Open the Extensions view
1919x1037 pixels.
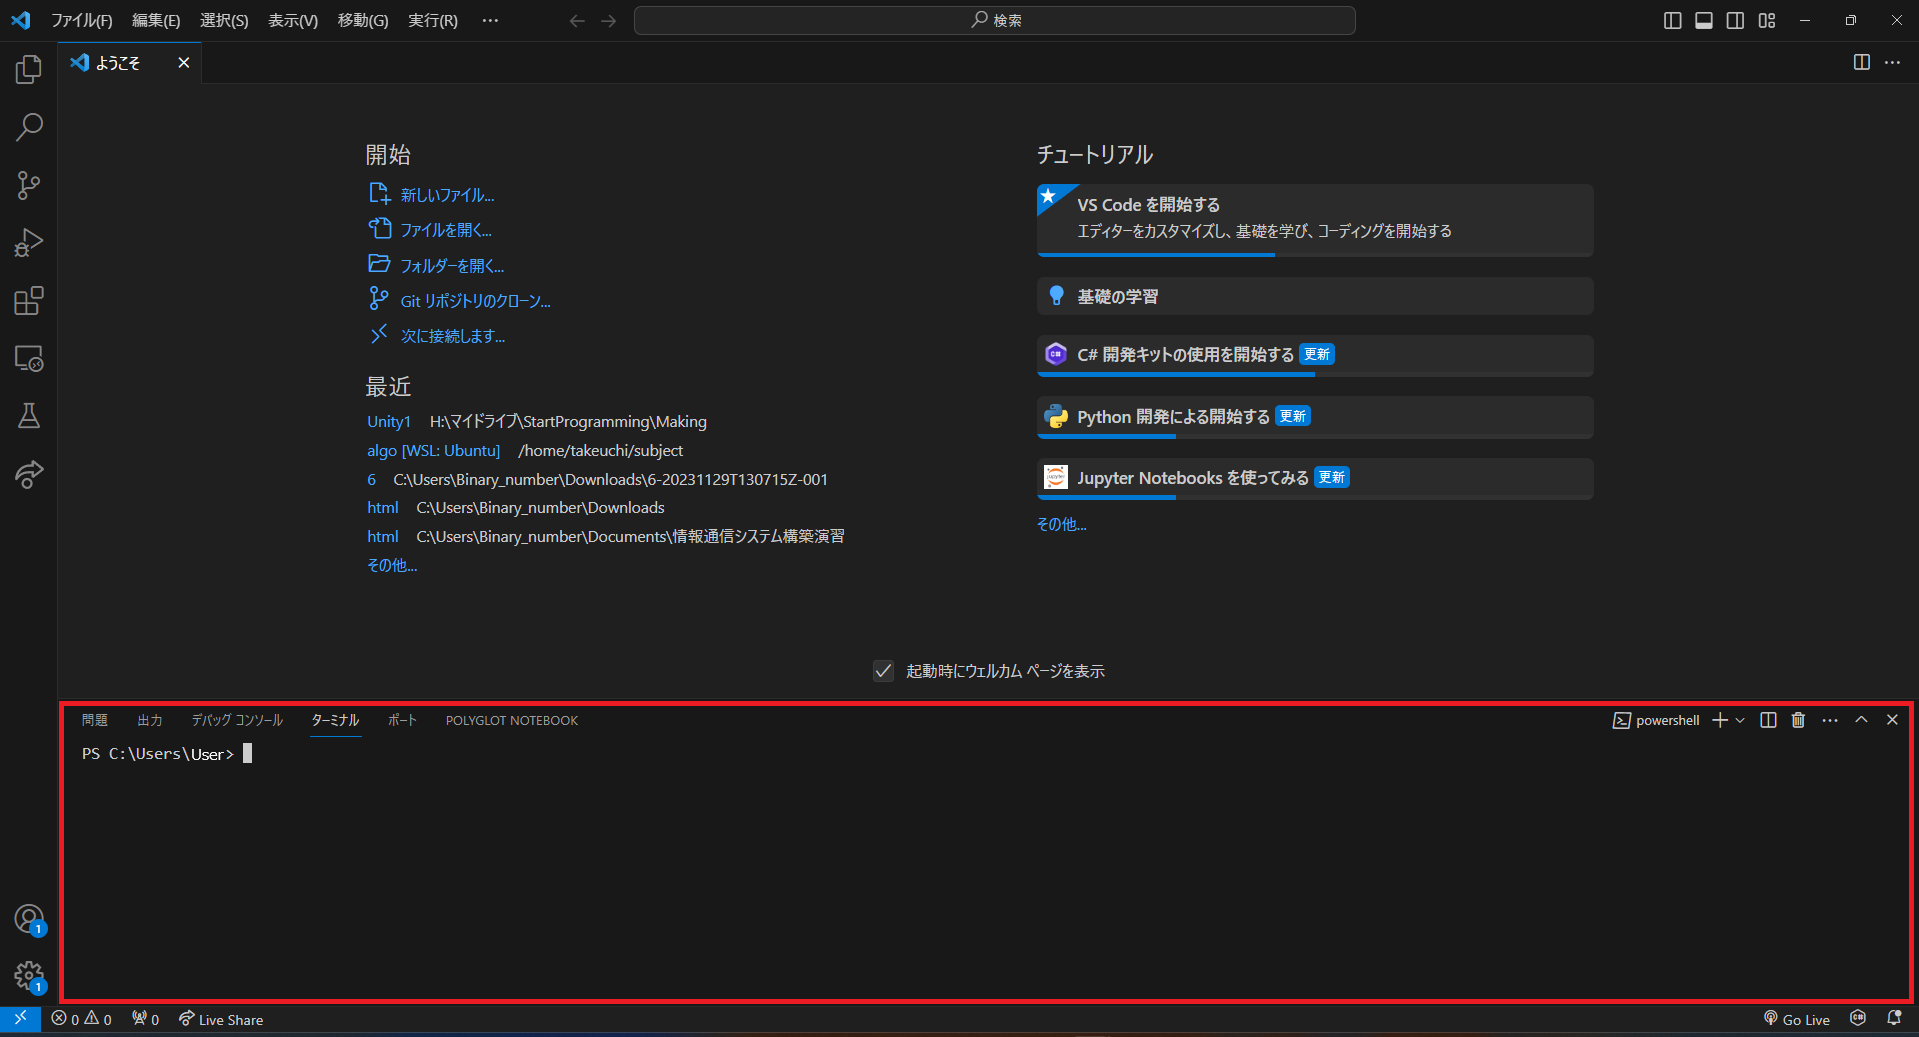(x=28, y=301)
